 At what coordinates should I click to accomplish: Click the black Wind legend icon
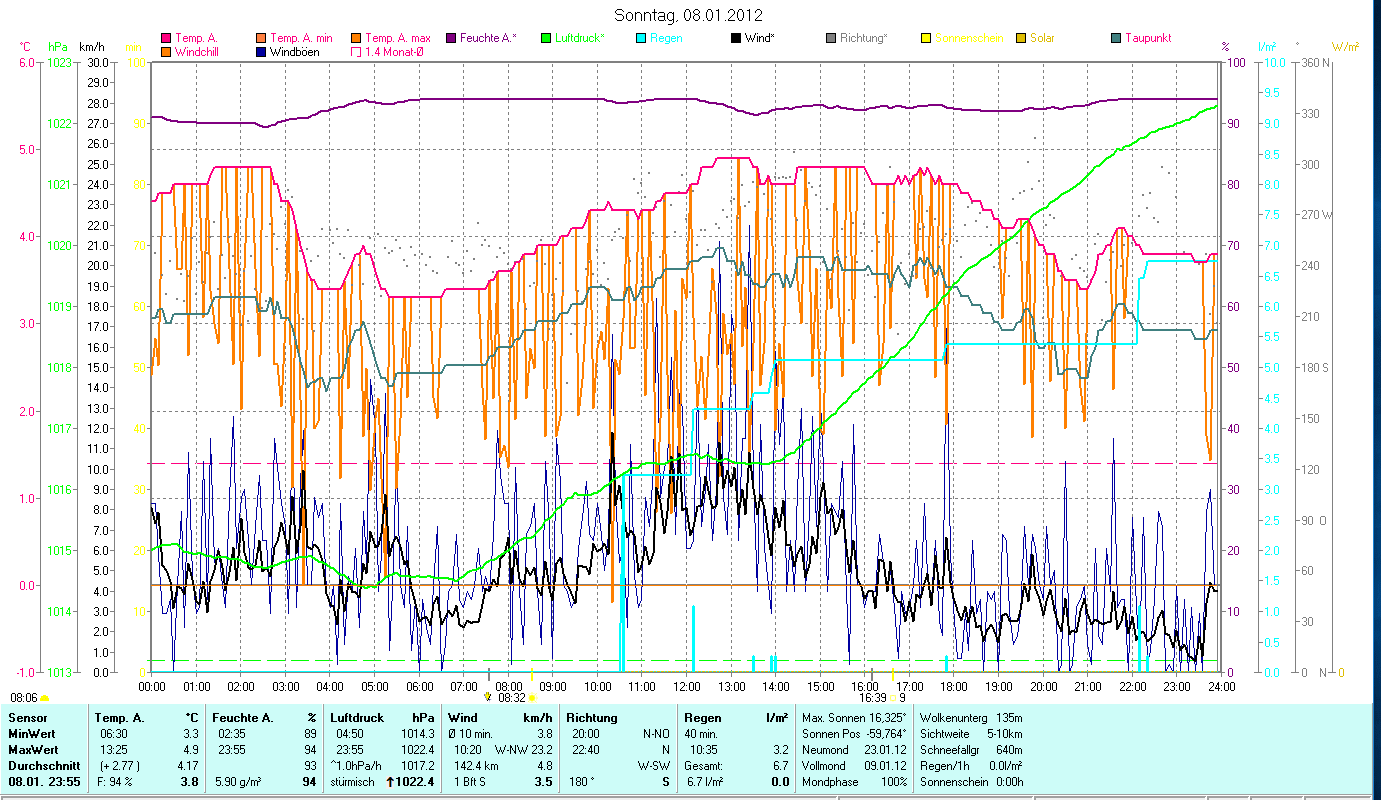click(x=736, y=38)
